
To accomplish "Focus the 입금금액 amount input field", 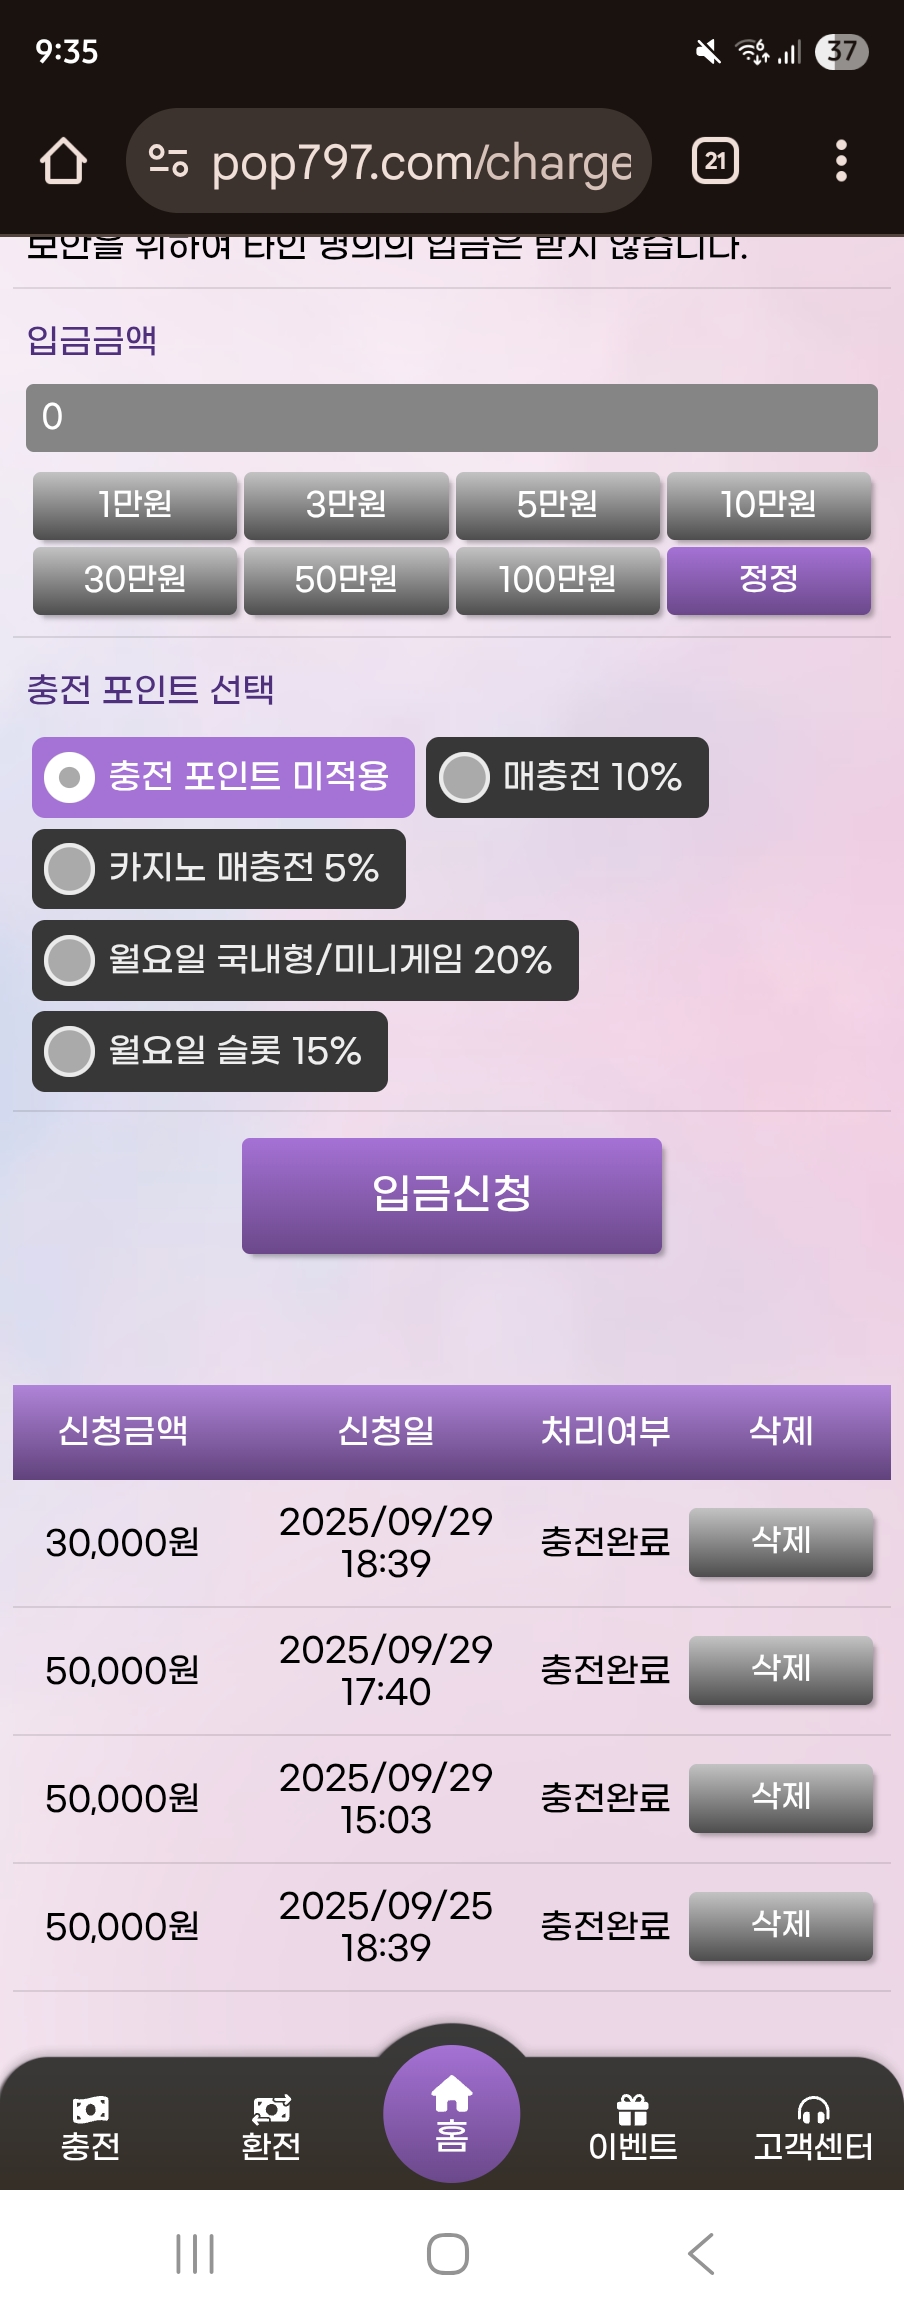I will (452, 417).
